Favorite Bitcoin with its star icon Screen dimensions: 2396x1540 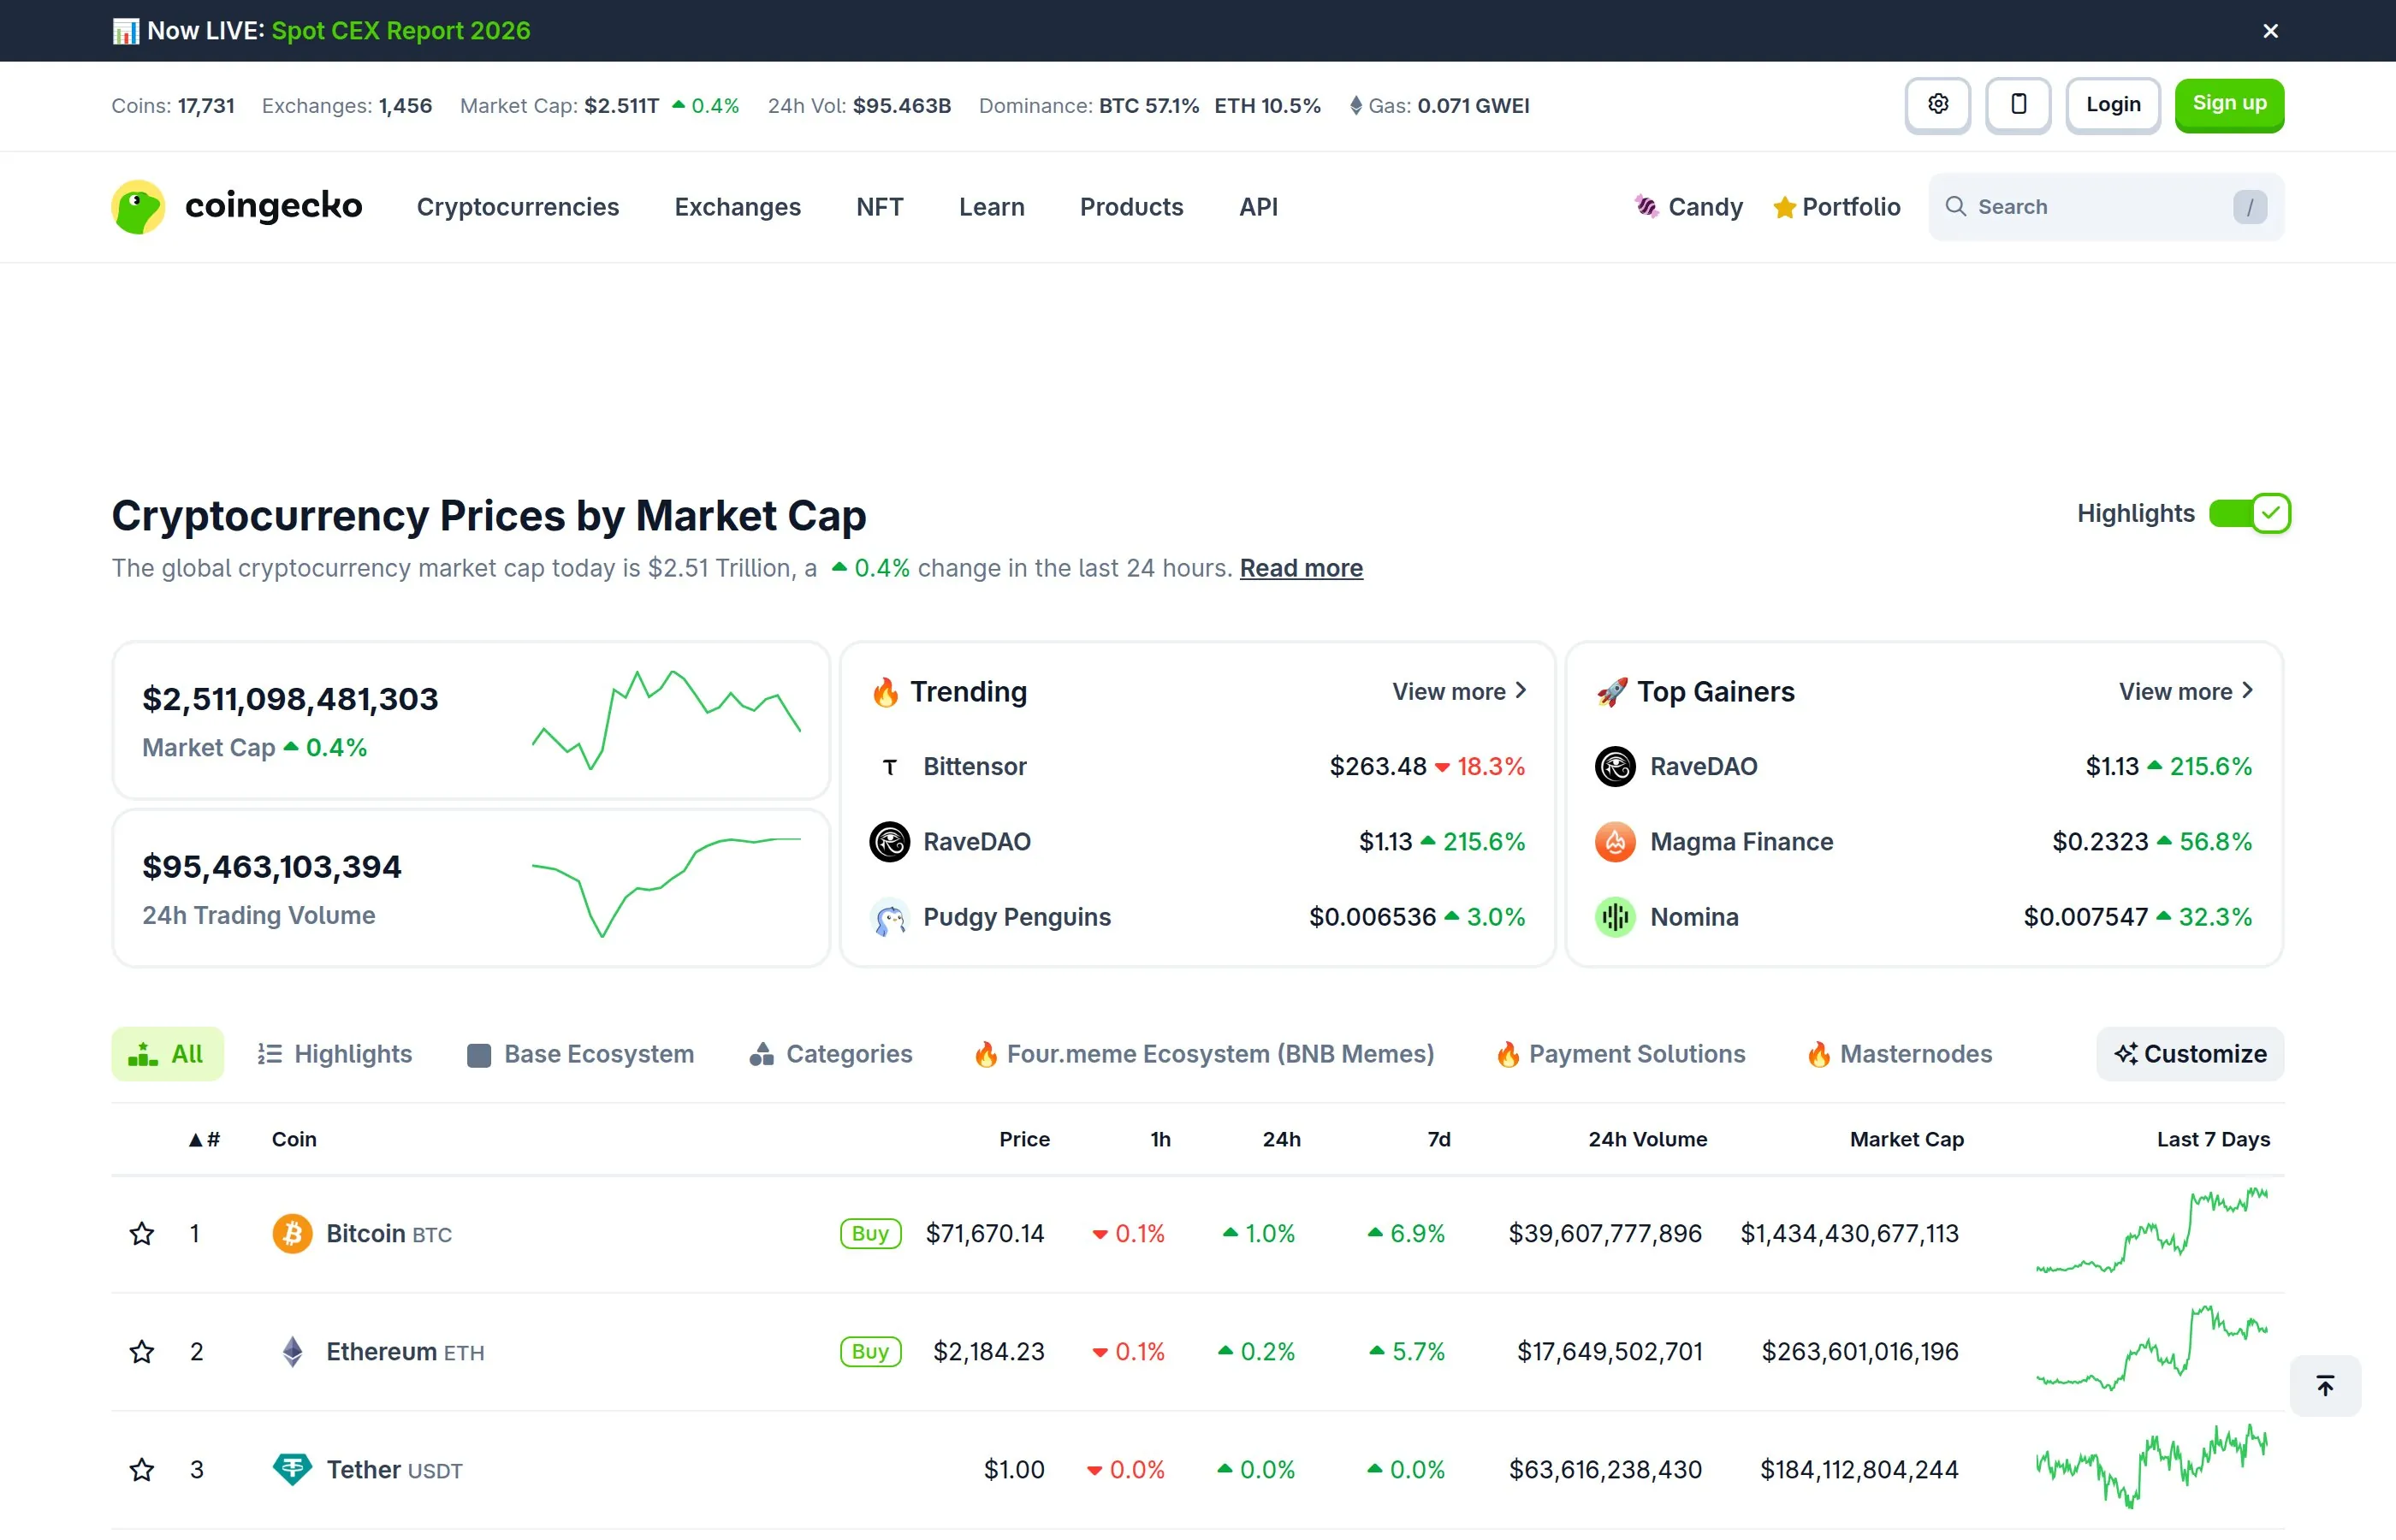click(x=142, y=1233)
